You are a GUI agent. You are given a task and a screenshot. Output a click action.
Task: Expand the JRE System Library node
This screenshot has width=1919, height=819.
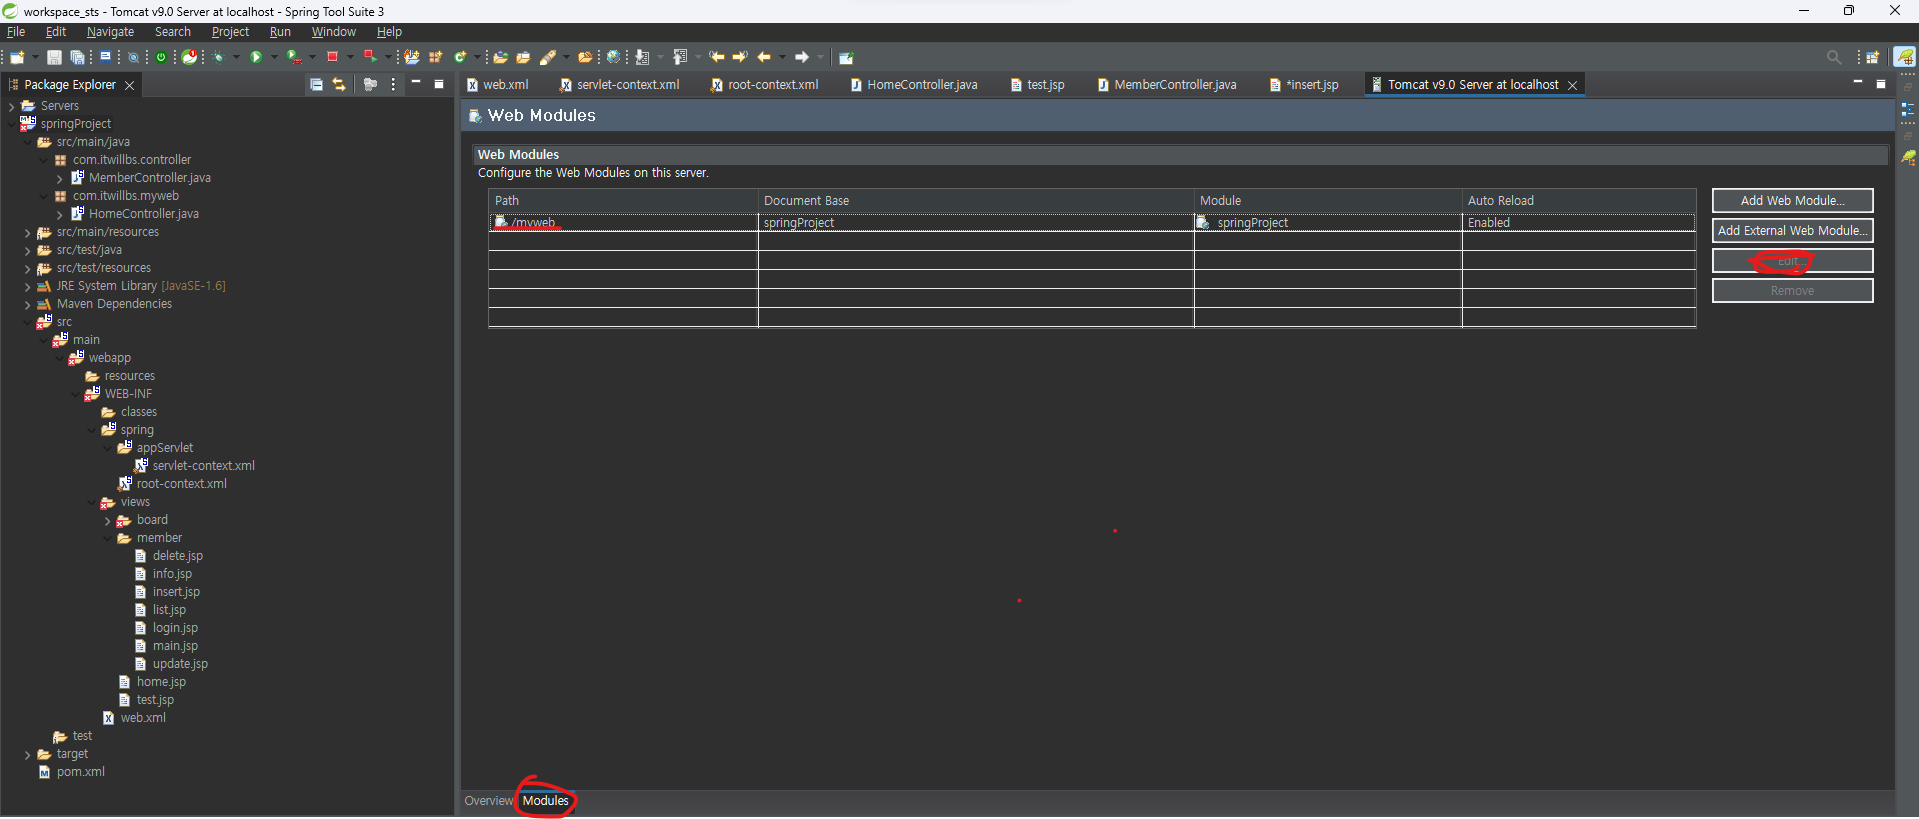(27, 286)
